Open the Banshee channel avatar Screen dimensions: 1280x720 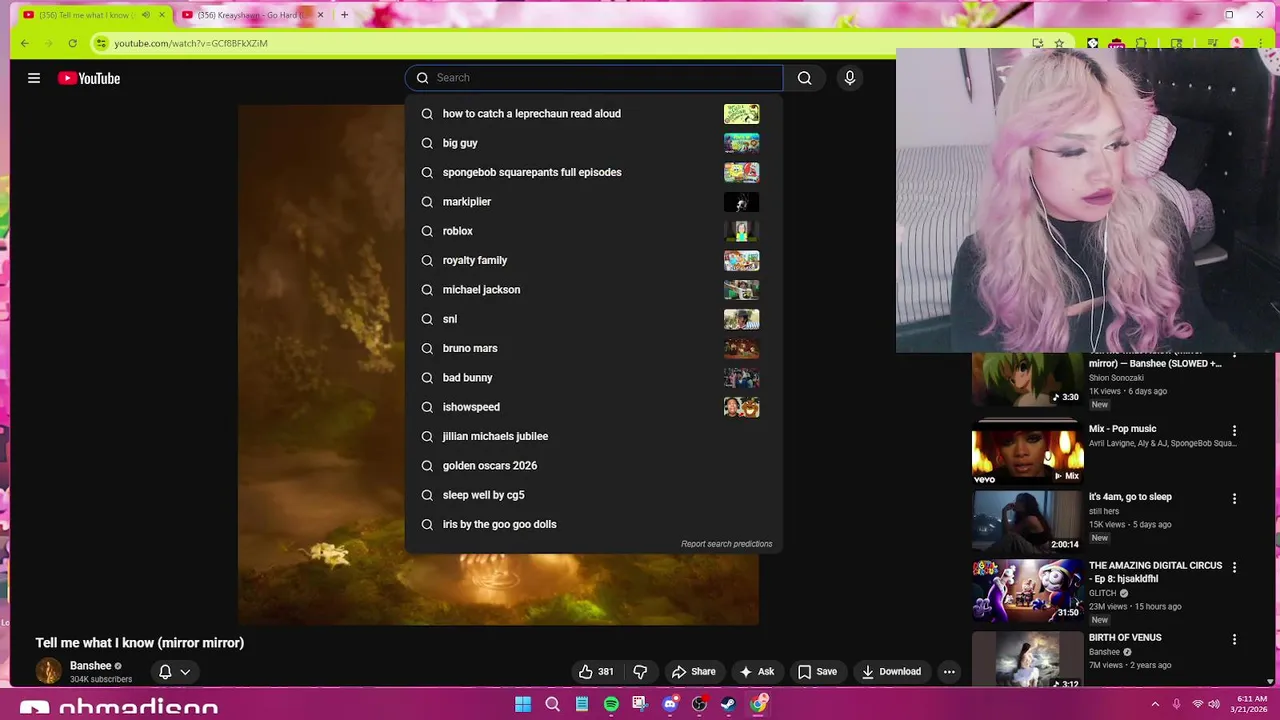pyautogui.click(x=48, y=671)
